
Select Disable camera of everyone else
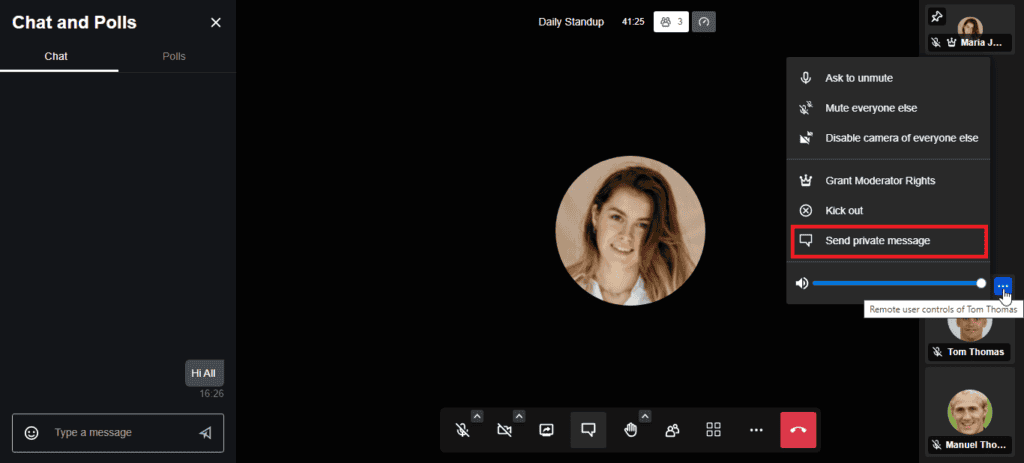(888, 138)
